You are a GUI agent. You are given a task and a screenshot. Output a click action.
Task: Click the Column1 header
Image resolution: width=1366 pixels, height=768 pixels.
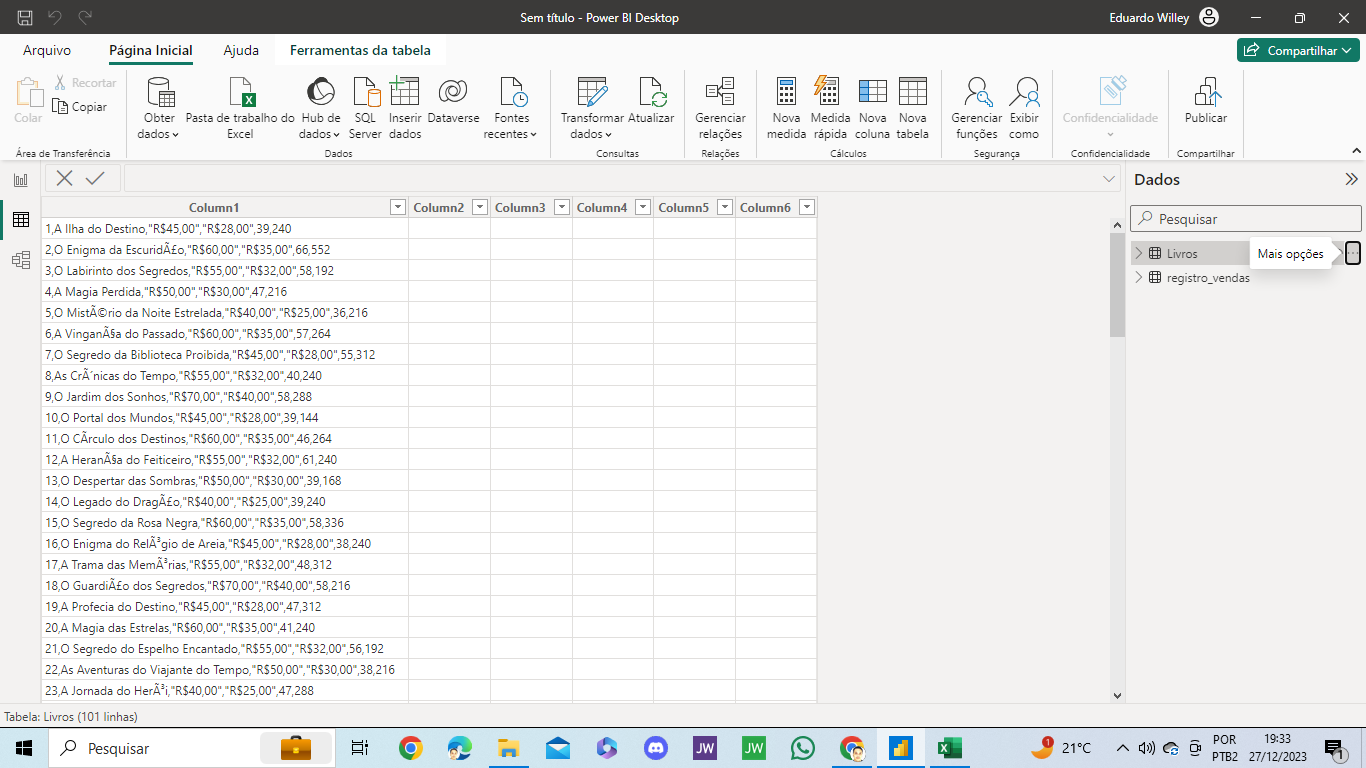tap(214, 207)
